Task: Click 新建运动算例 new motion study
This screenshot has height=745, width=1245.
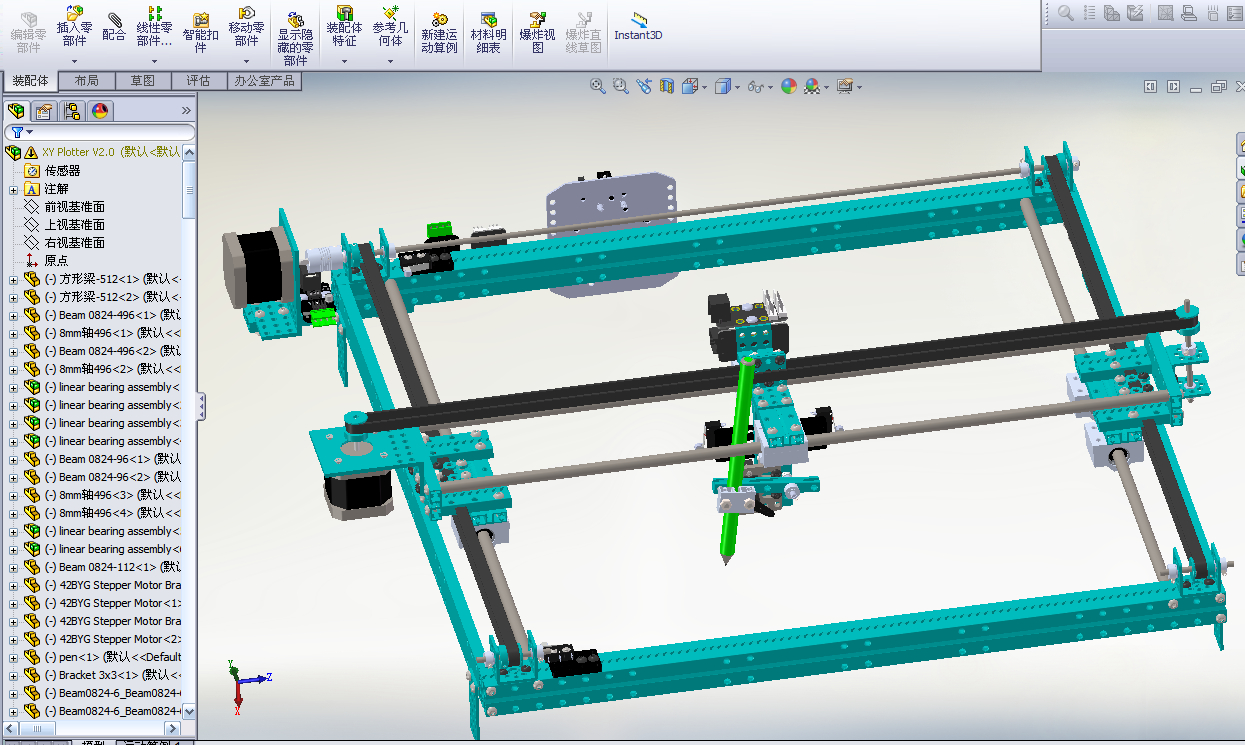Action: click(438, 30)
